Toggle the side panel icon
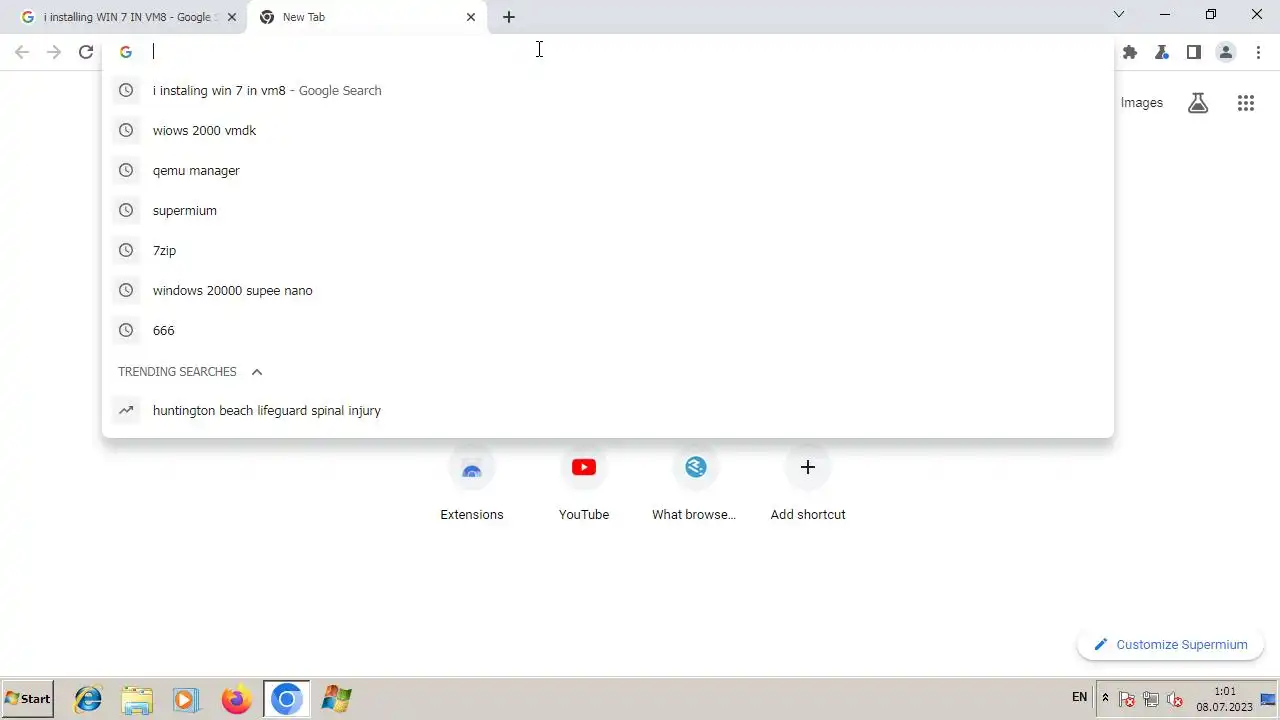 [1194, 52]
